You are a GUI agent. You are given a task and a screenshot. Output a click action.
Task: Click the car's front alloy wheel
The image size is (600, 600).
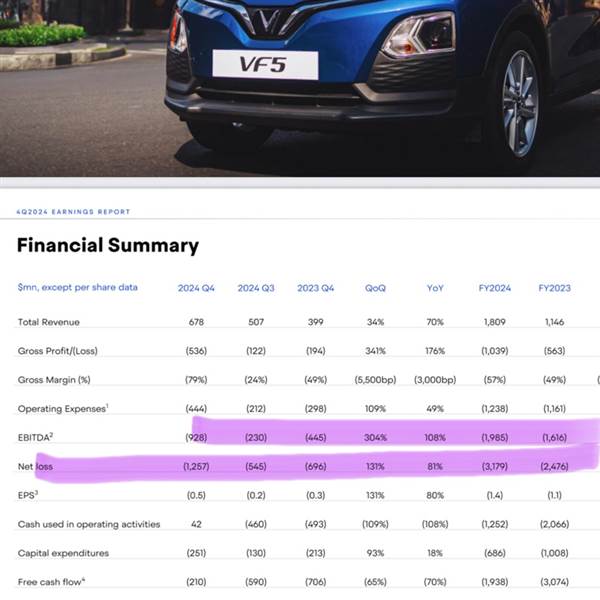(520, 104)
